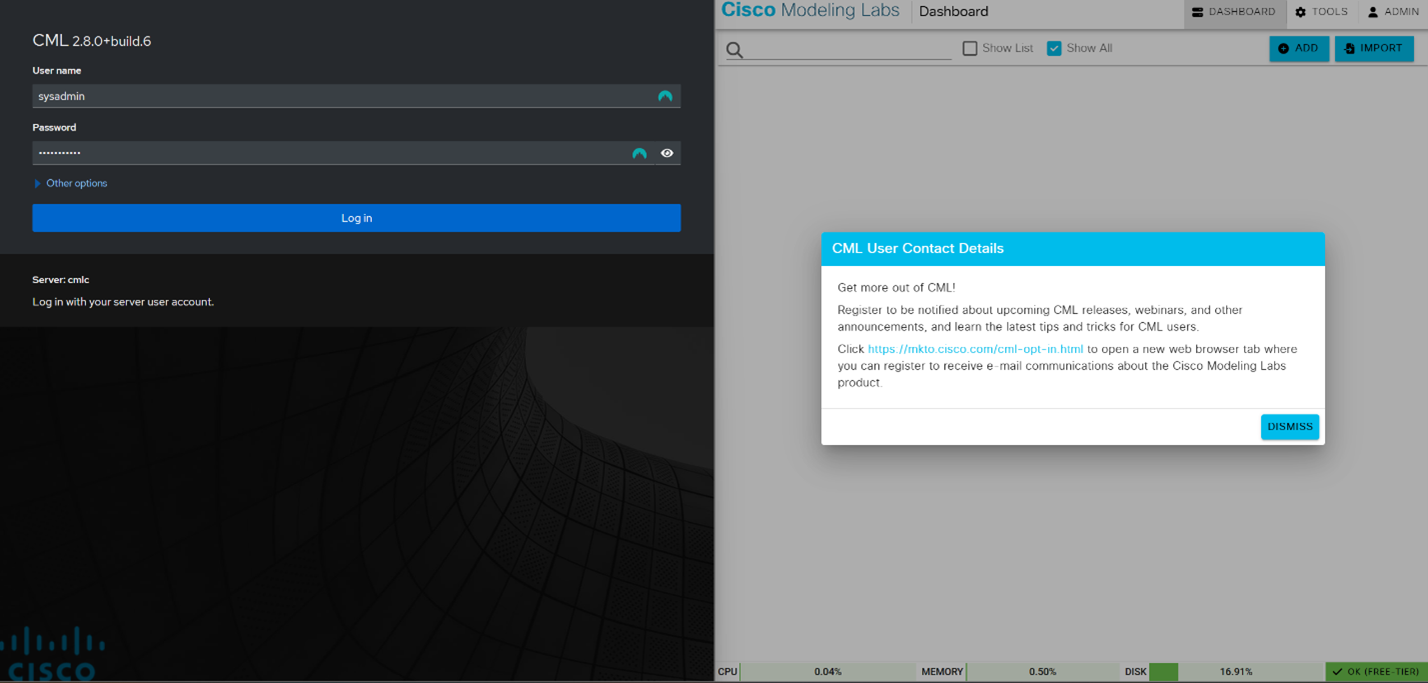Click the Admin user icon

pyautogui.click(x=1374, y=12)
